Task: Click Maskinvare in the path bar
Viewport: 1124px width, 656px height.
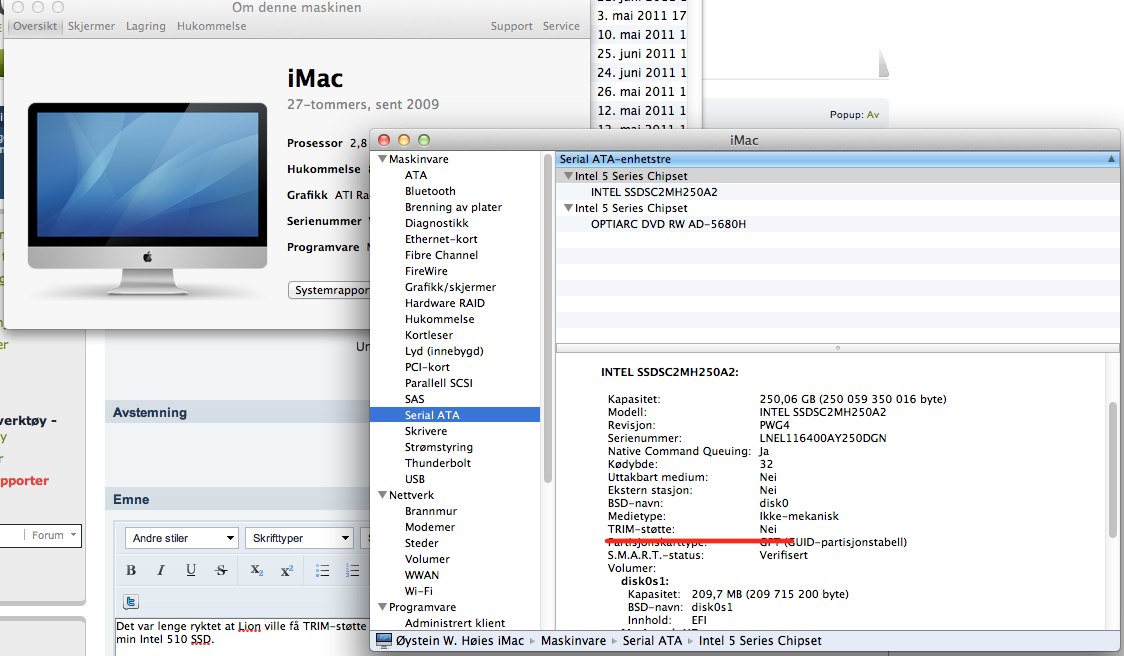Action: (x=573, y=640)
